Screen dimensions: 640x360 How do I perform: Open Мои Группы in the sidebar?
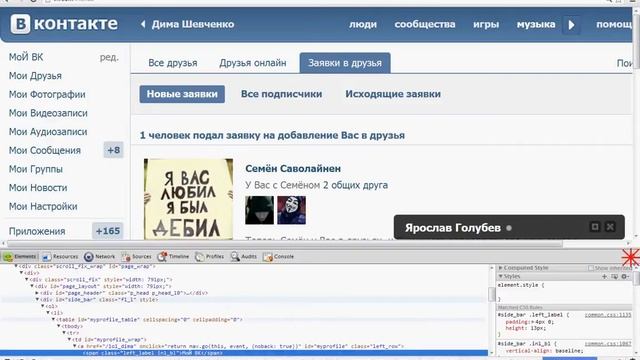(x=36, y=169)
